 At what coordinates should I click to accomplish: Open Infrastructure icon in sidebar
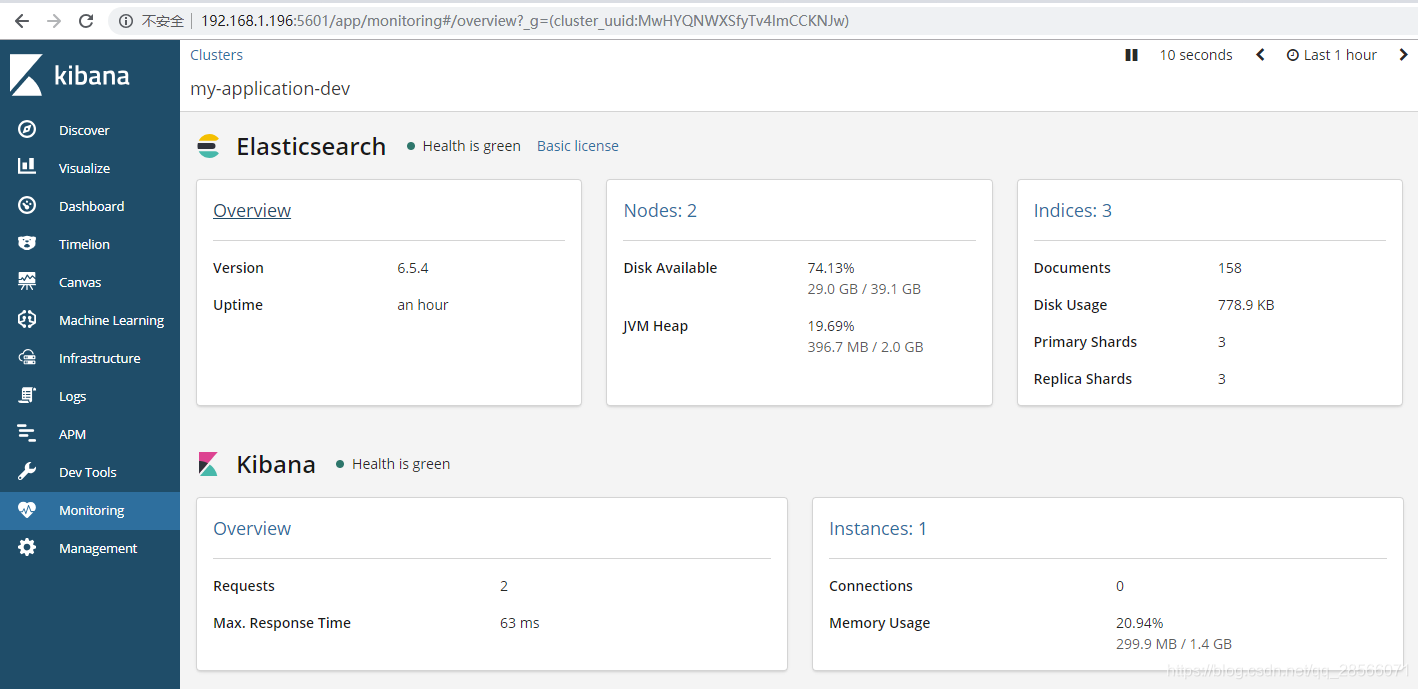[27, 358]
